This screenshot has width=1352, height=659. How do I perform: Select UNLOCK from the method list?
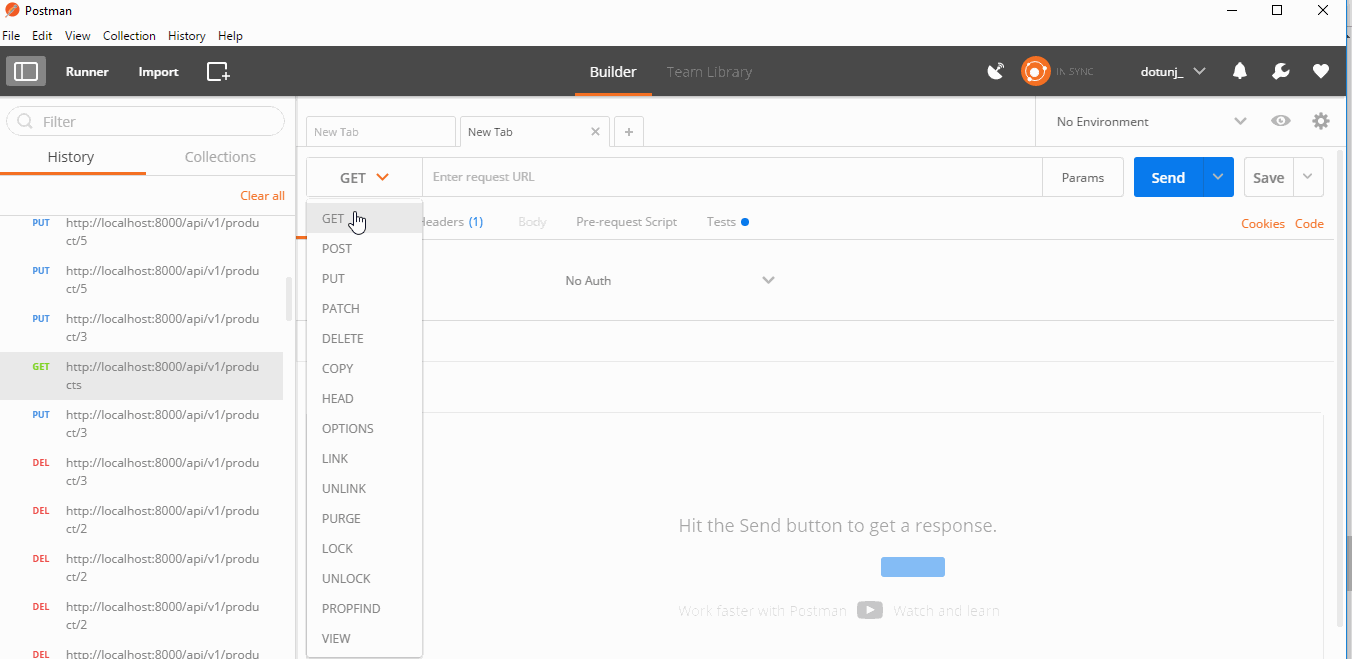[364, 578]
